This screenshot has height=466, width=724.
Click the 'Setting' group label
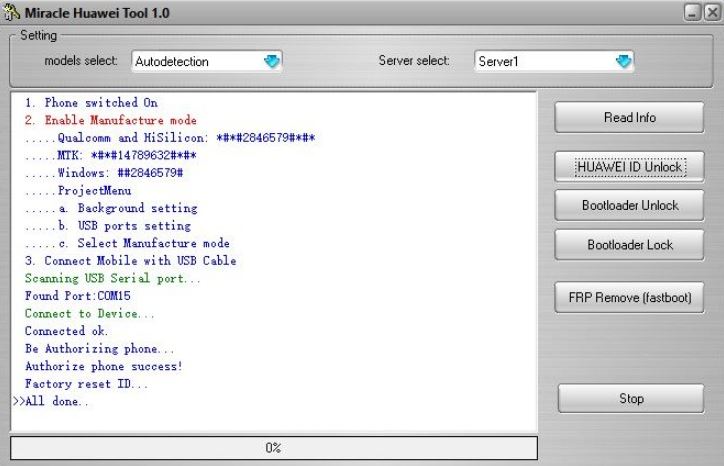coord(38,36)
